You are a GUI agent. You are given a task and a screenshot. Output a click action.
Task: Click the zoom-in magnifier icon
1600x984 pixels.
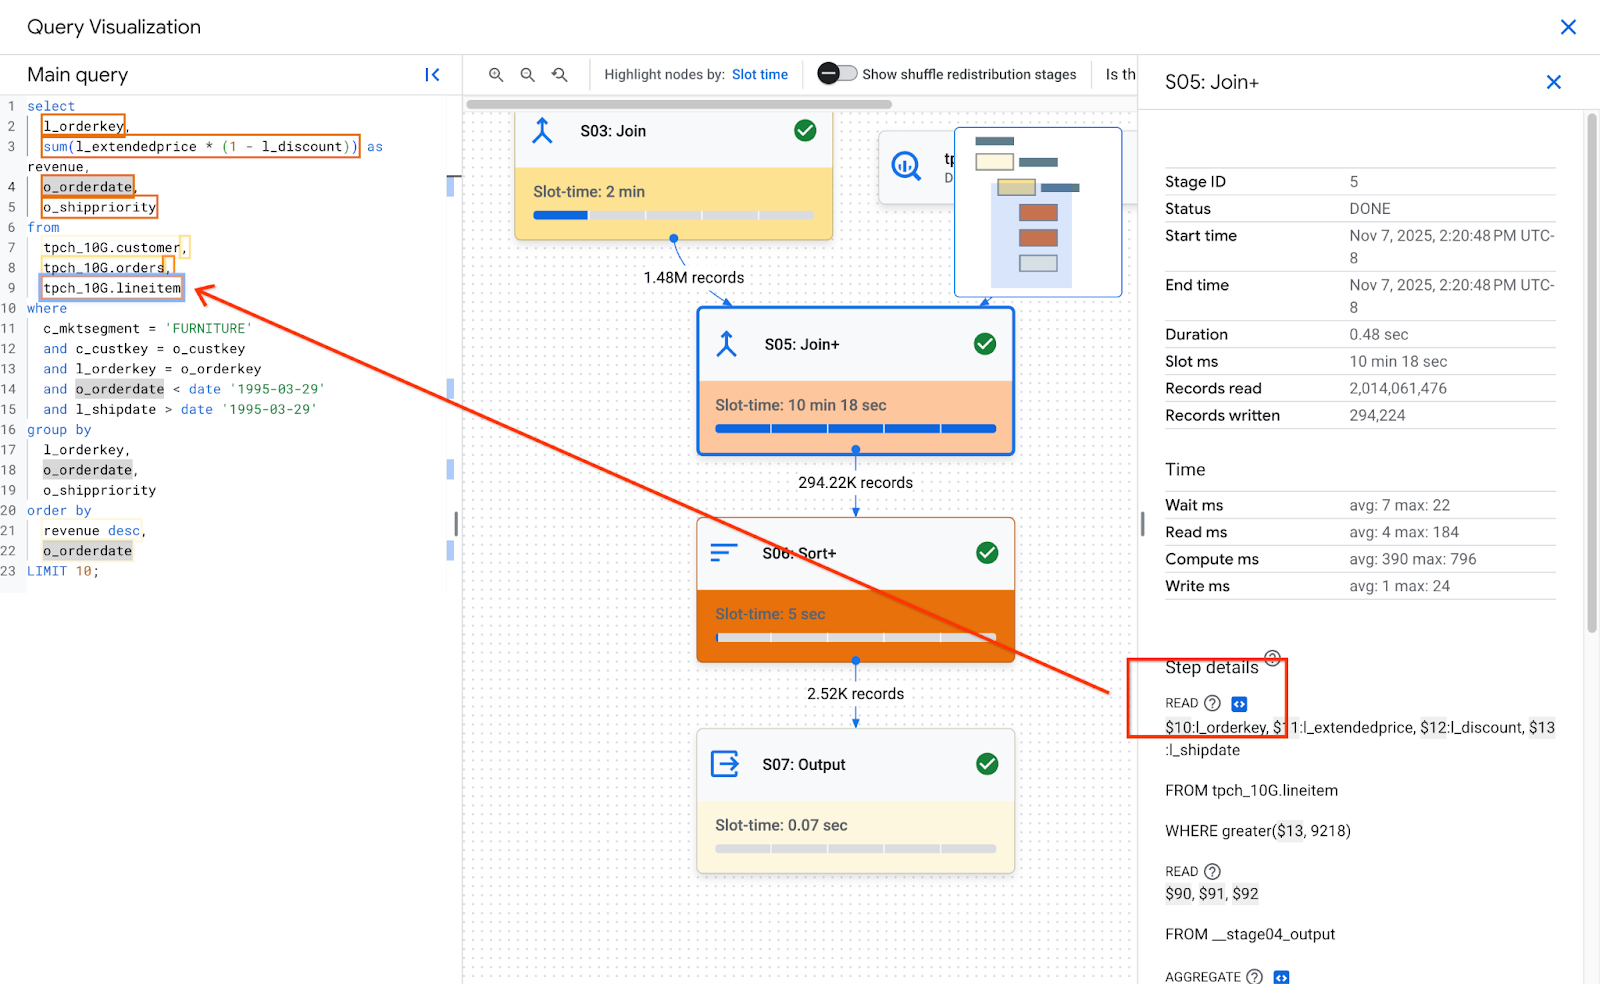point(496,74)
